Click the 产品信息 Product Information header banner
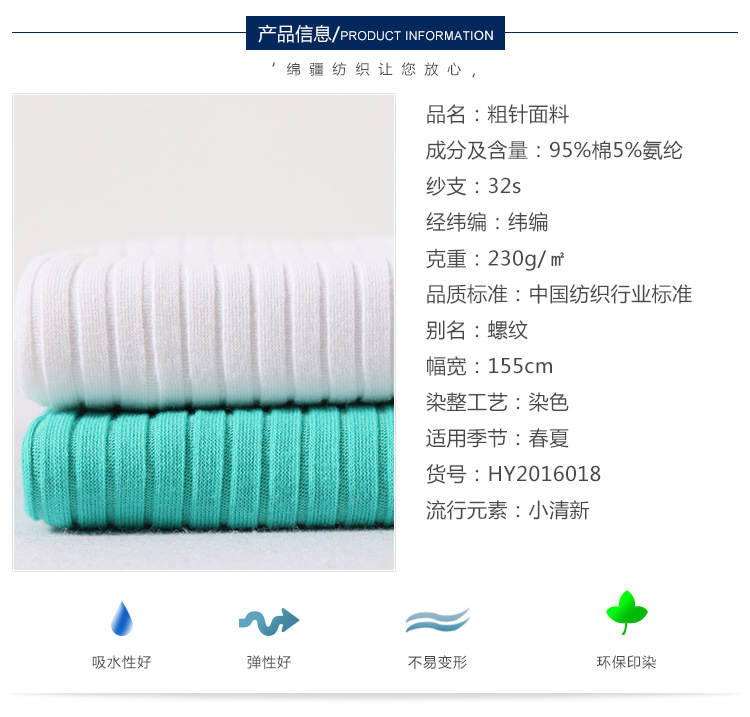The width and height of the screenshot is (750, 717). click(375, 33)
